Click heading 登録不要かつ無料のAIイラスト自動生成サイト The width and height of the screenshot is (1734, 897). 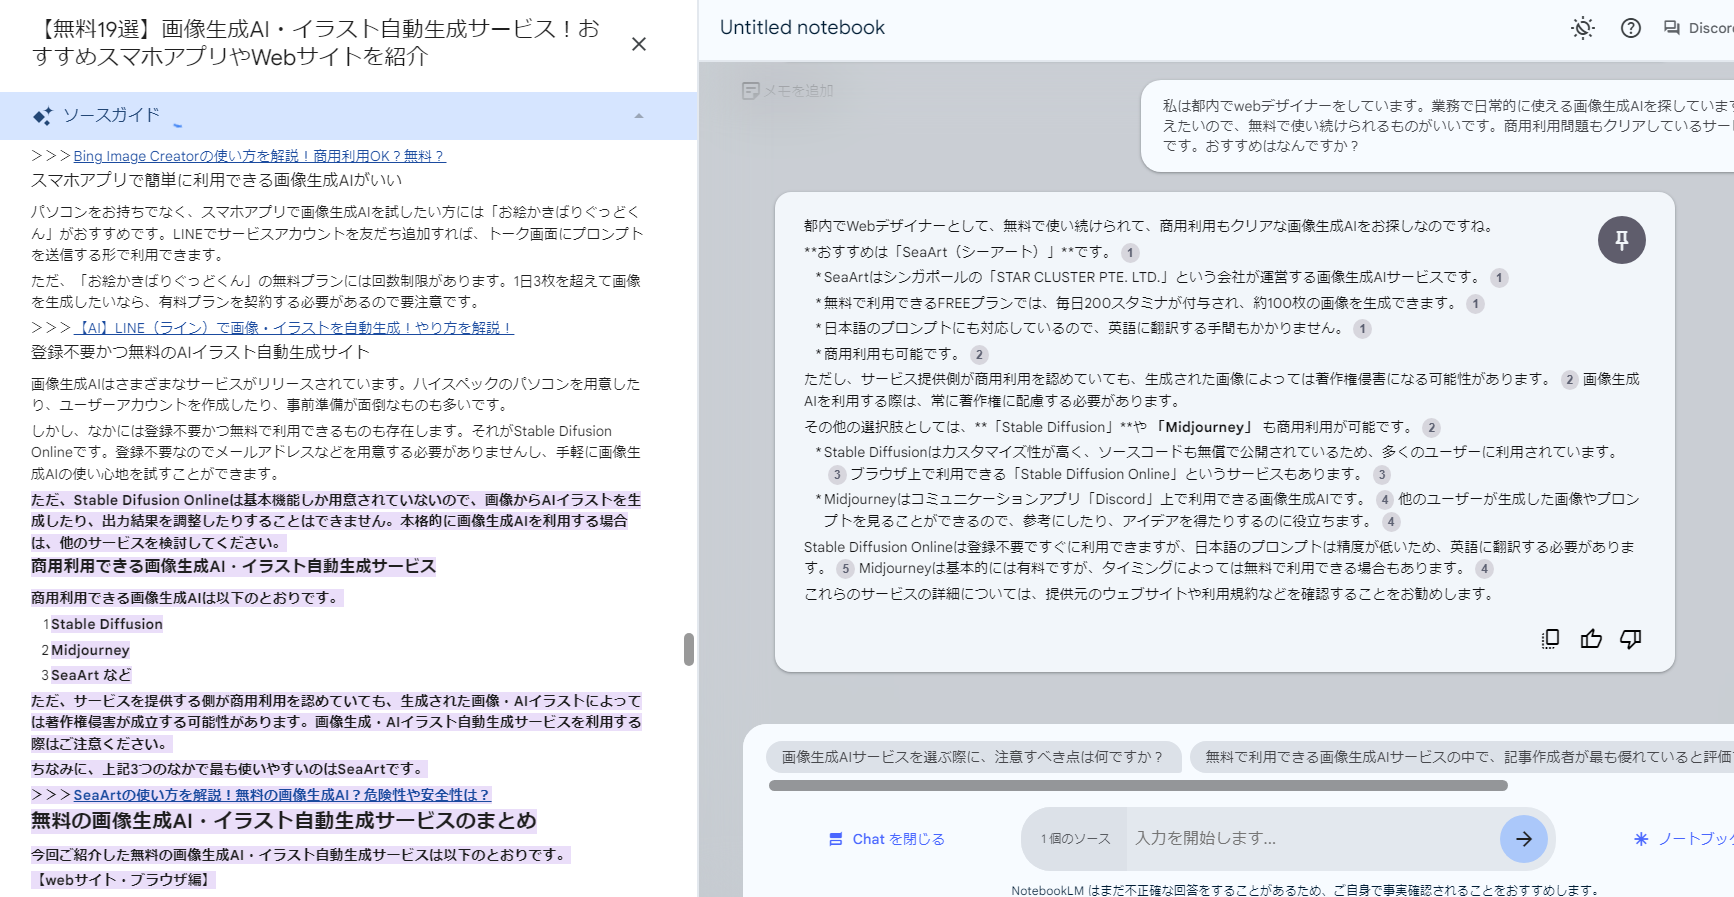point(200,352)
